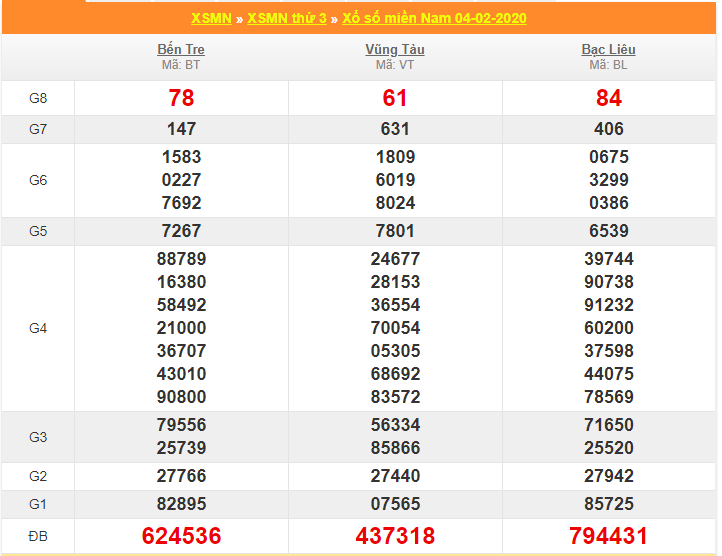
Task: Select Bến Tre special prize 624536
Action: (x=181, y=536)
